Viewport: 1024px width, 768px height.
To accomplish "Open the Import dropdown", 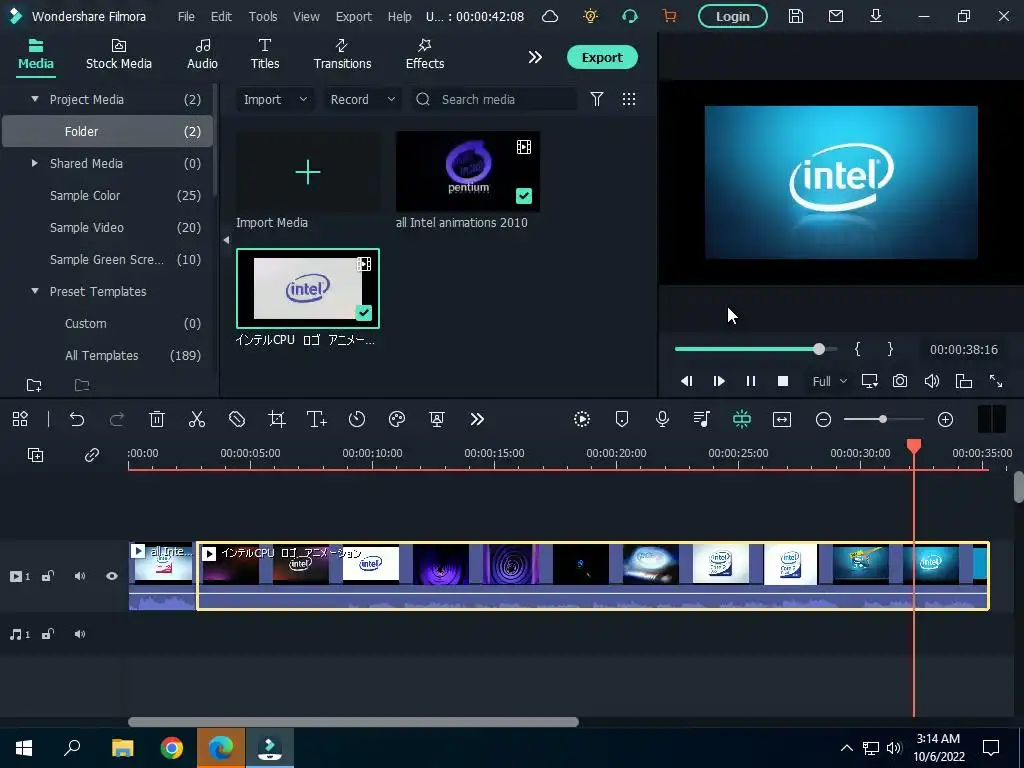I will tap(275, 99).
